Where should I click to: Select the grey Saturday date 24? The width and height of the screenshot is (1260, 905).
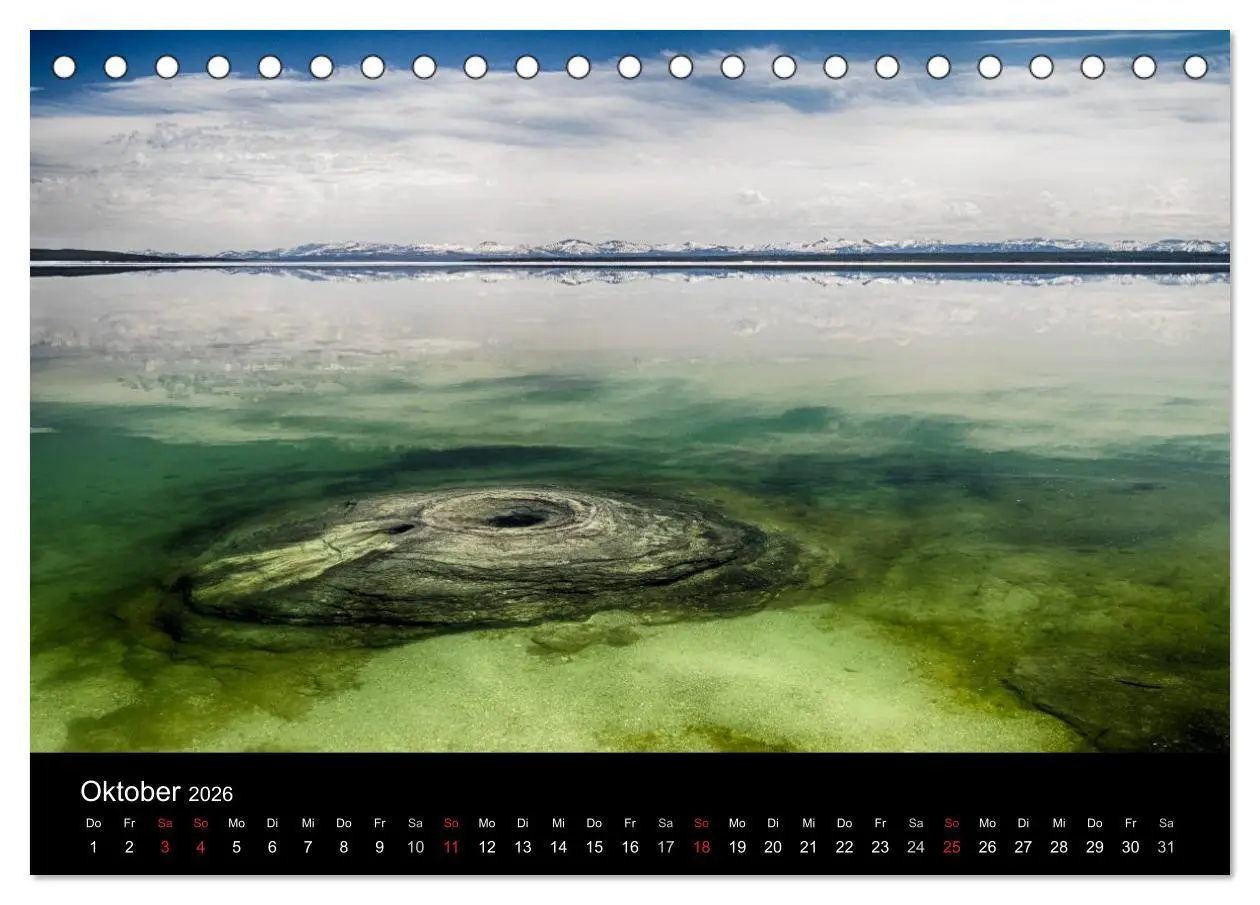(x=916, y=847)
